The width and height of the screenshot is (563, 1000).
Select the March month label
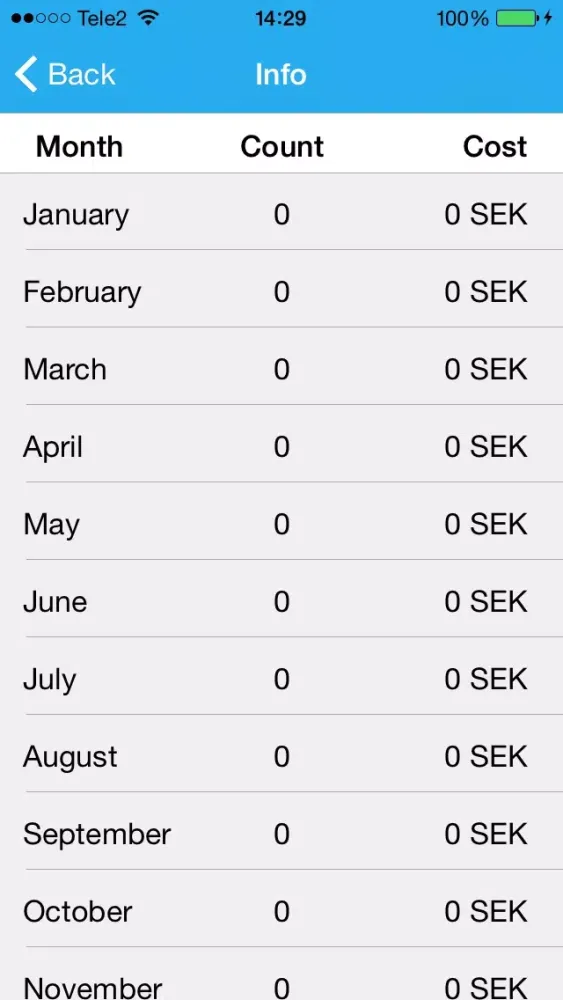point(64,369)
